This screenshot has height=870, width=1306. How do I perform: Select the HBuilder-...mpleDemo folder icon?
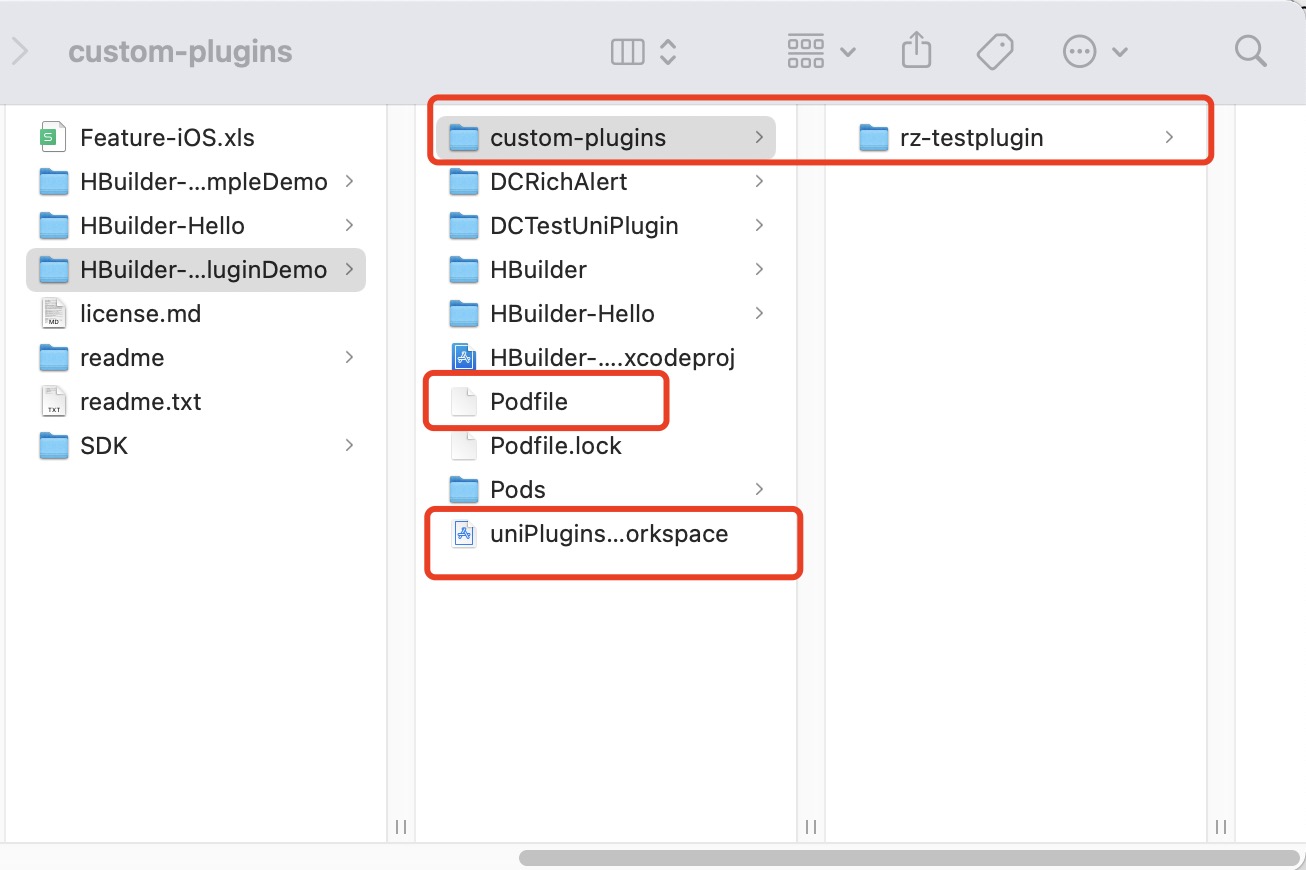click(x=54, y=181)
